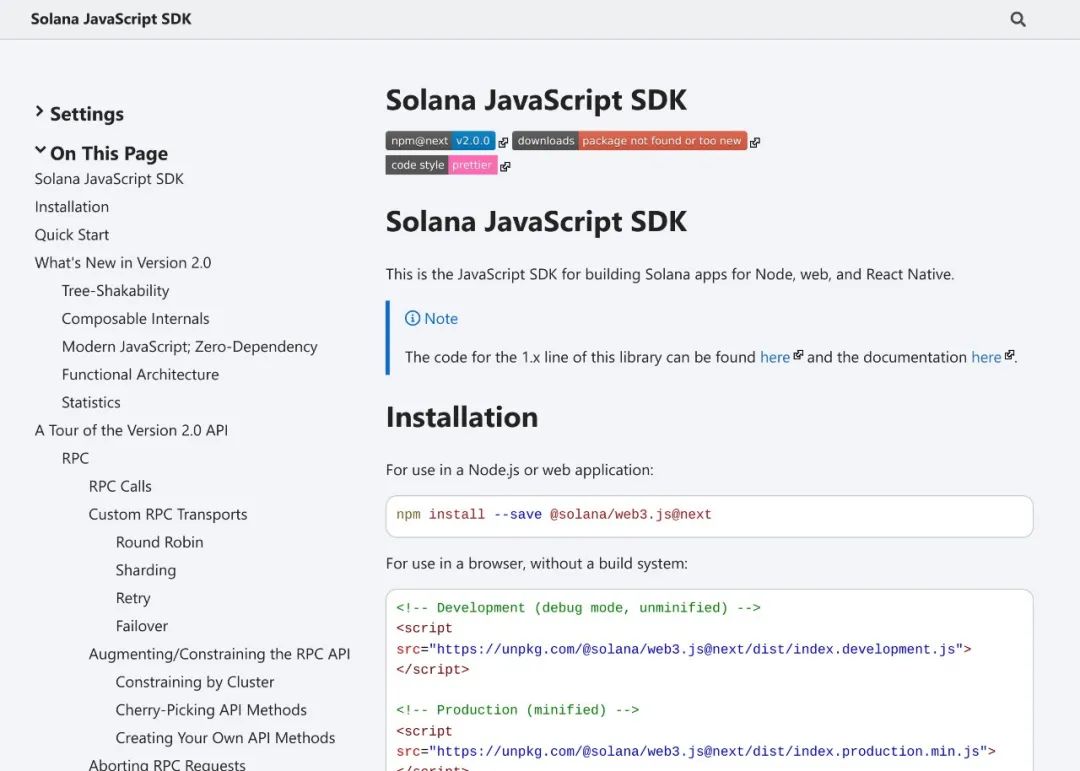This screenshot has height=771, width=1080.
Task: Collapse the On This Page section chevron
Action: (x=40, y=150)
